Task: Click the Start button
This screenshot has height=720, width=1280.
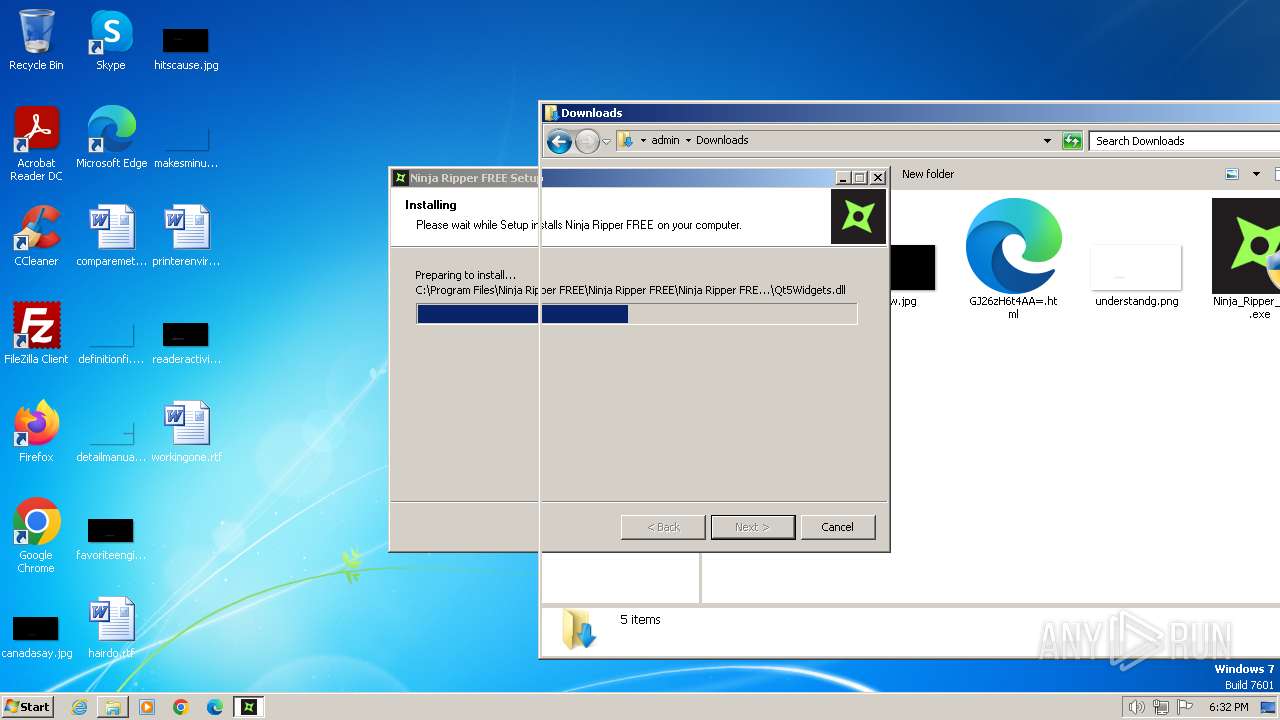Action: [x=28, y=707]
